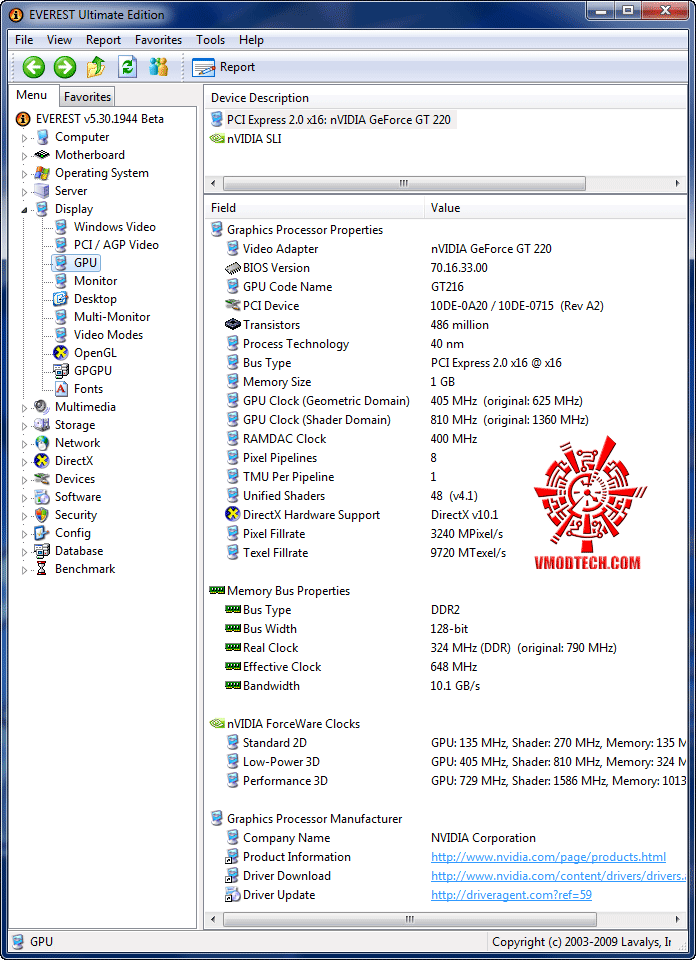
Task: Switch to the Menu tab
Action: coord(32,95)
